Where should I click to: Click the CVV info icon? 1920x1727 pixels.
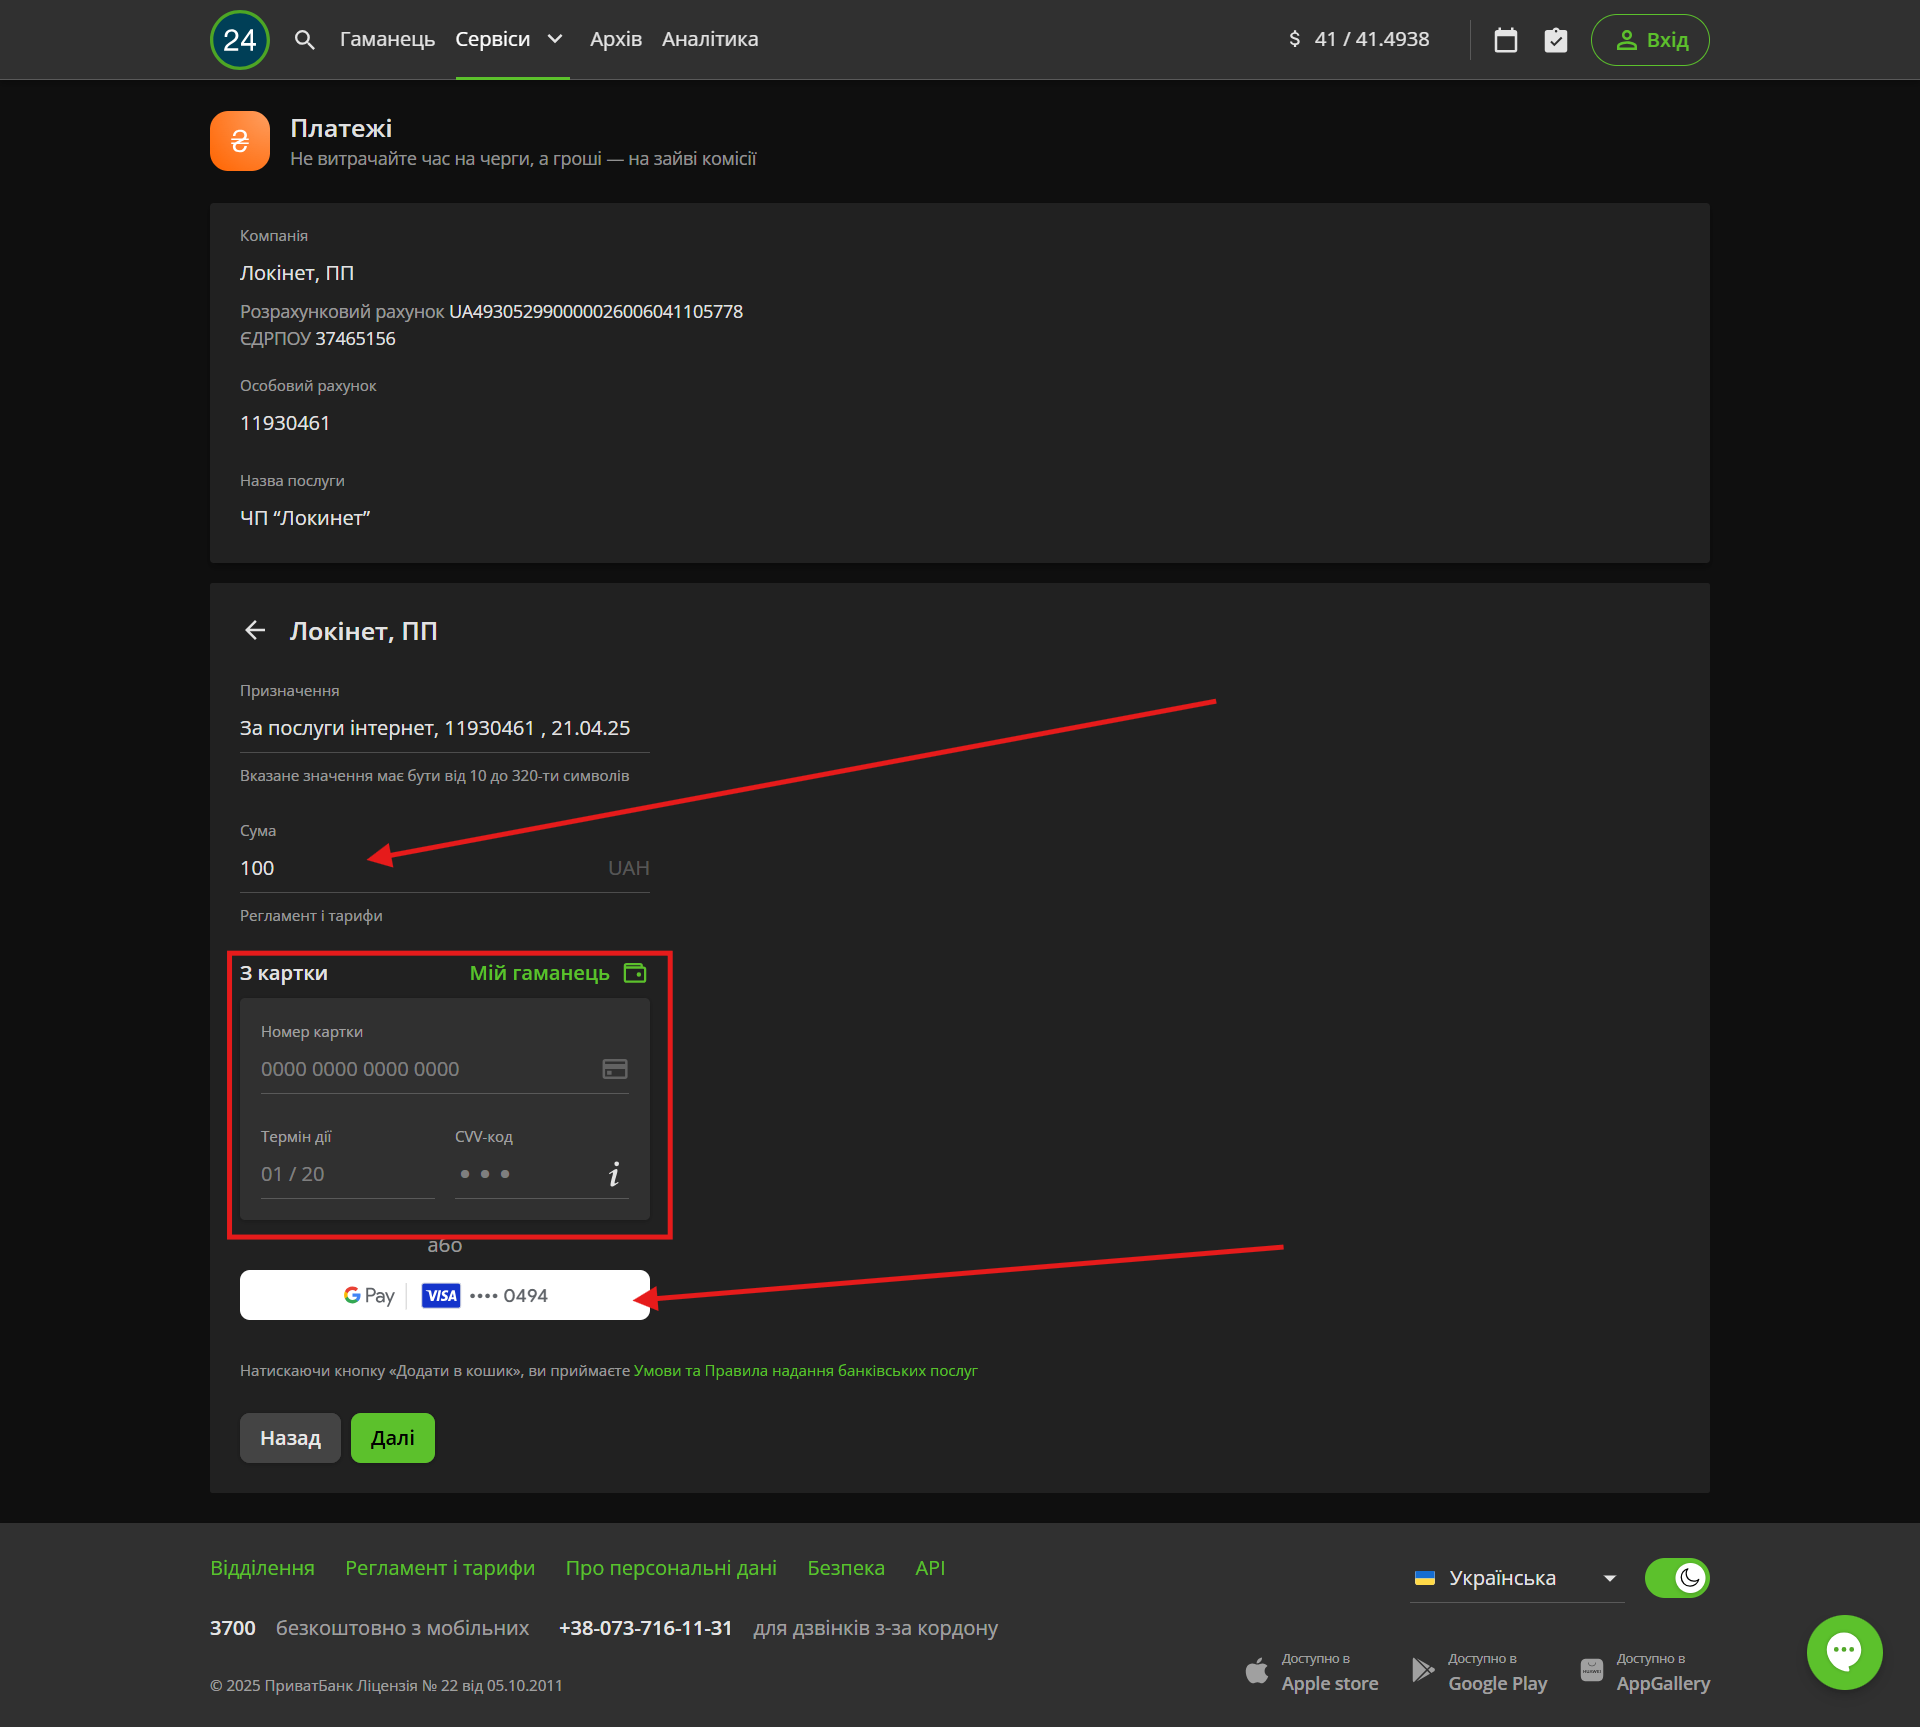click(614, 1174)
